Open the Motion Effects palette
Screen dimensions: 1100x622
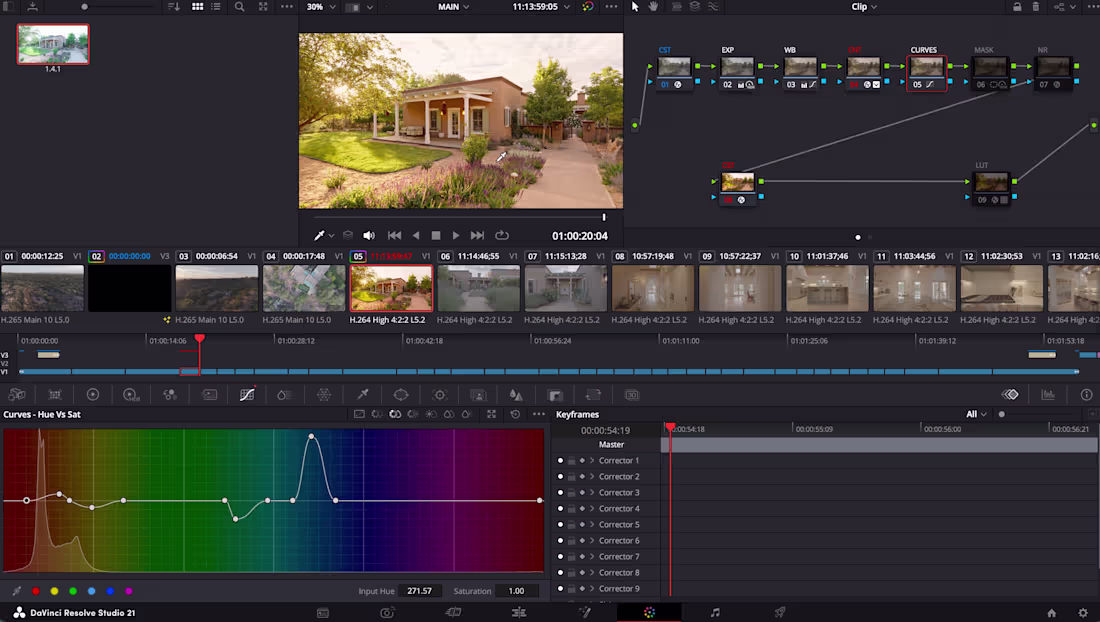209,395
